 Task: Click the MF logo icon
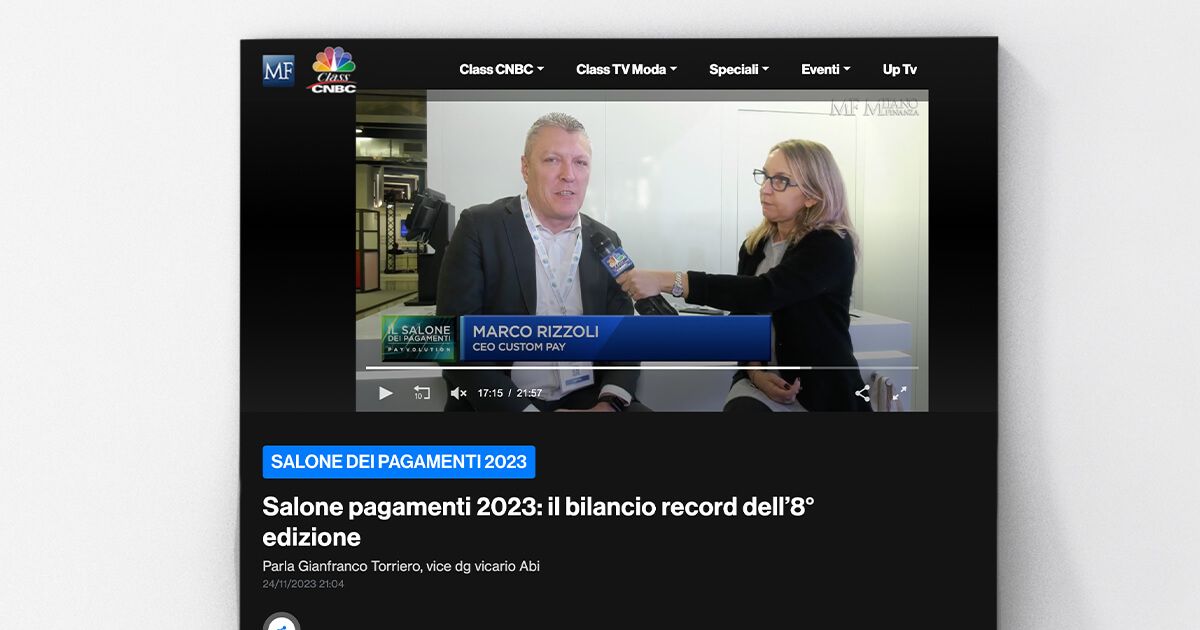(x=278, y=70)
